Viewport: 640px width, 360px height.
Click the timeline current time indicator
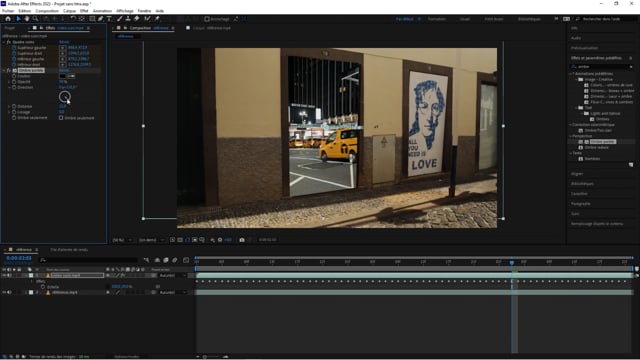512,262
